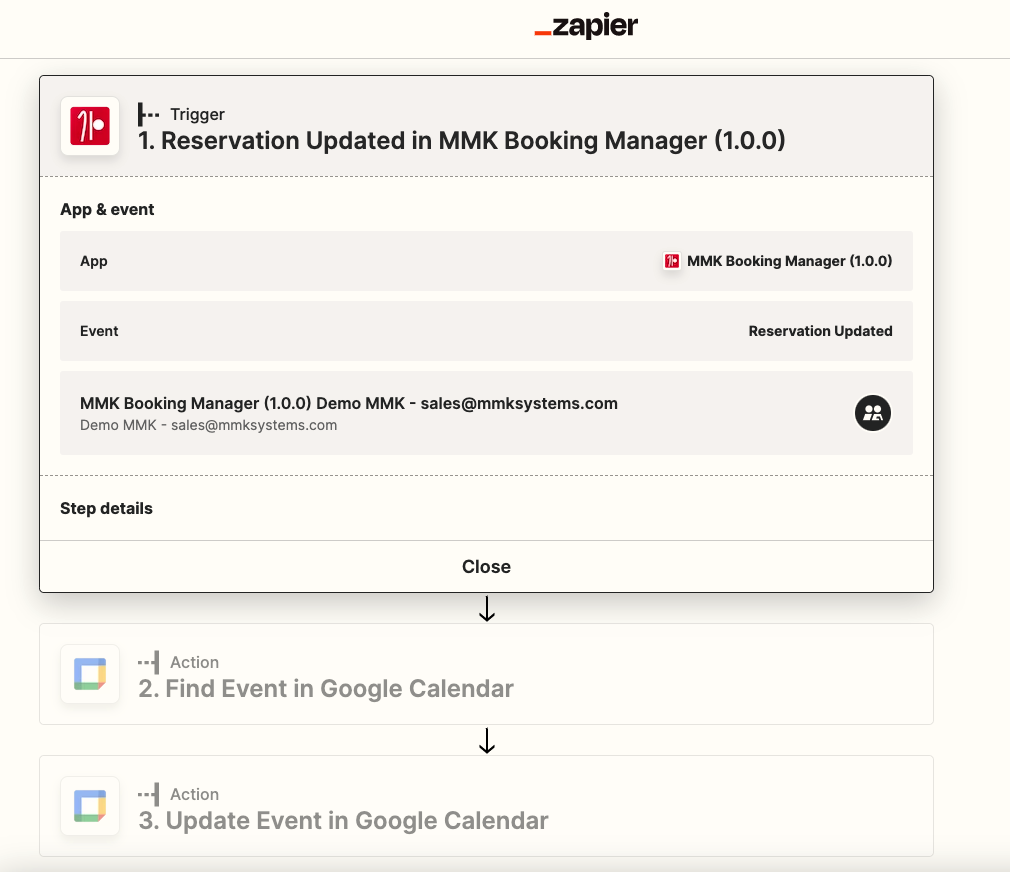
Task: Close the trigger details panel
Action: point(486,567)
